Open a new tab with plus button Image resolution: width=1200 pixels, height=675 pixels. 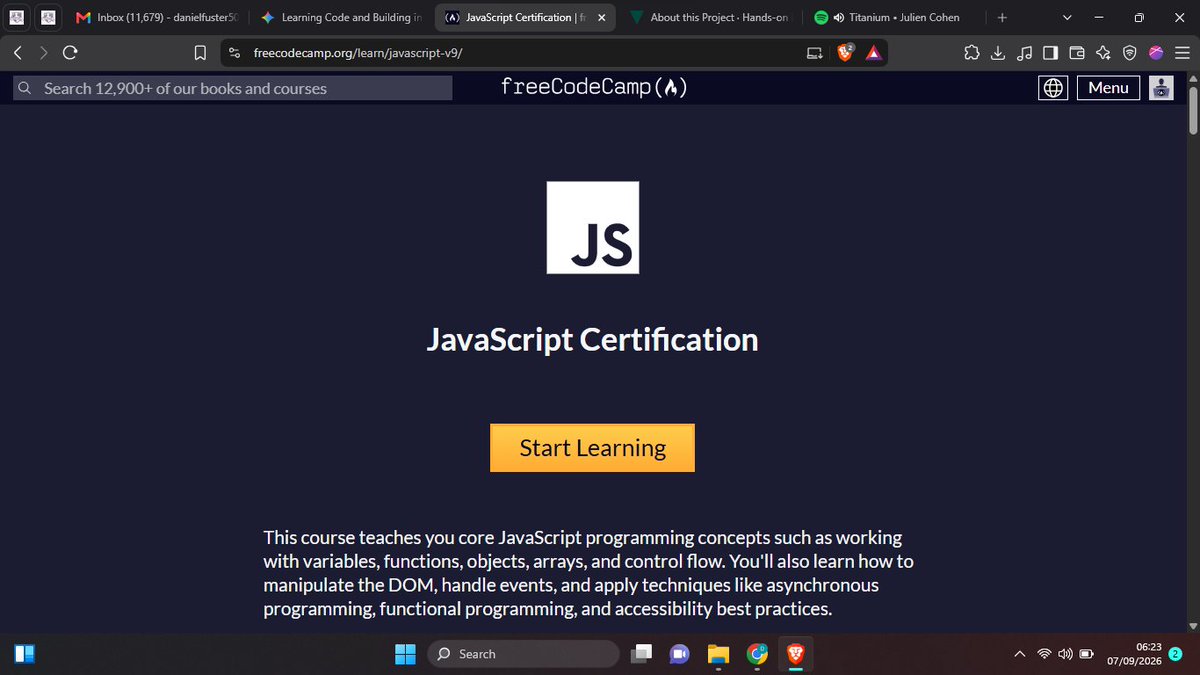(x=1002, y=17)
